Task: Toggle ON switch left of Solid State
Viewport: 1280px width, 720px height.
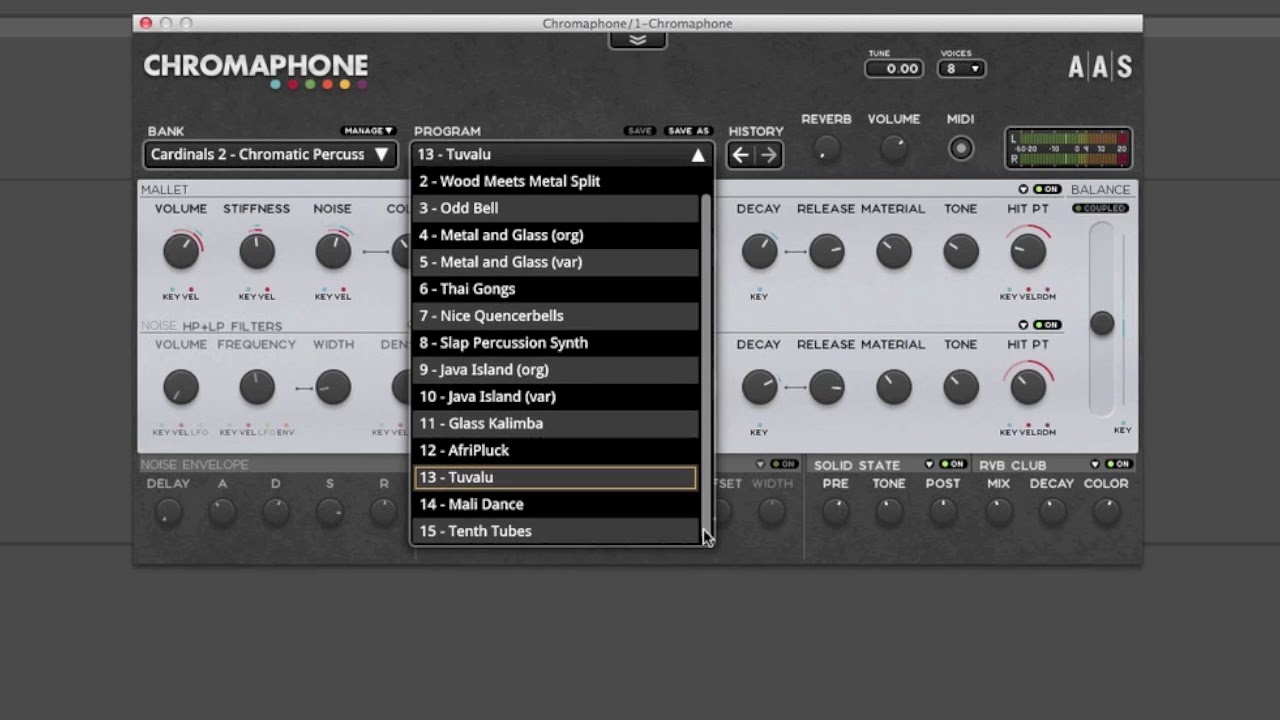Action: point(784,465)
